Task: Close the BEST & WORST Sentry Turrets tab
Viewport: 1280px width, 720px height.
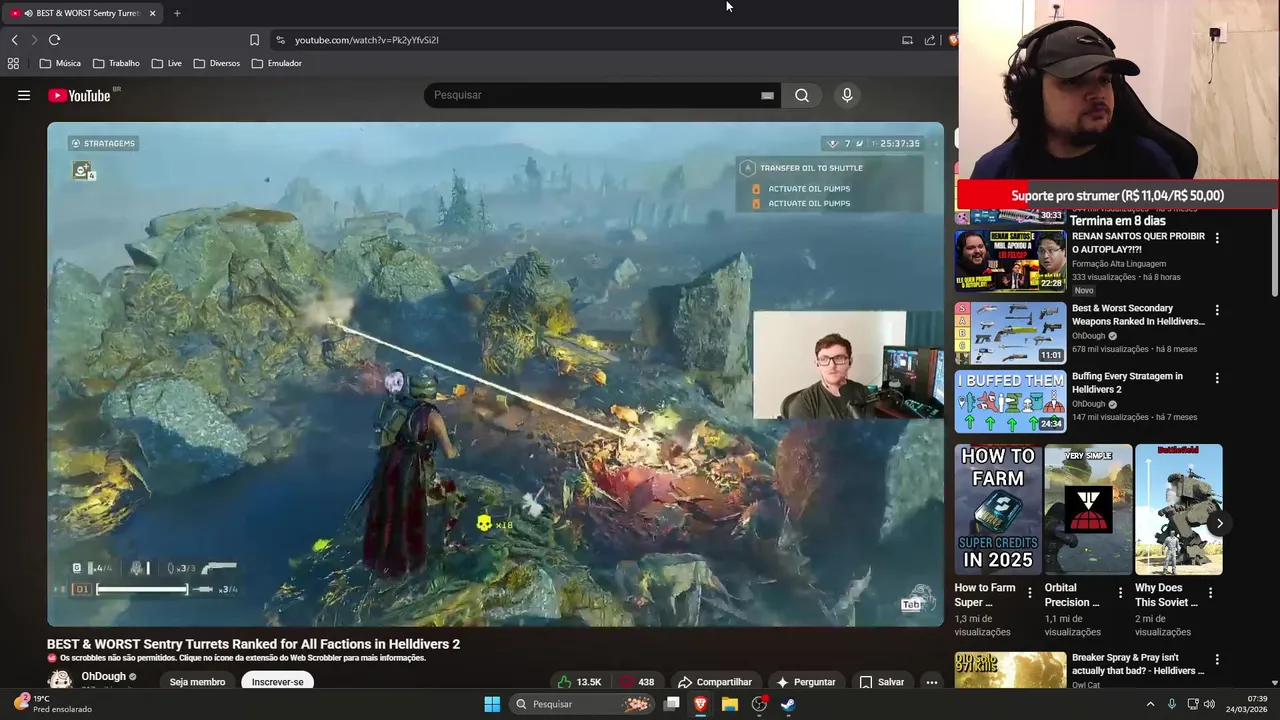Action: click(153, 13)
